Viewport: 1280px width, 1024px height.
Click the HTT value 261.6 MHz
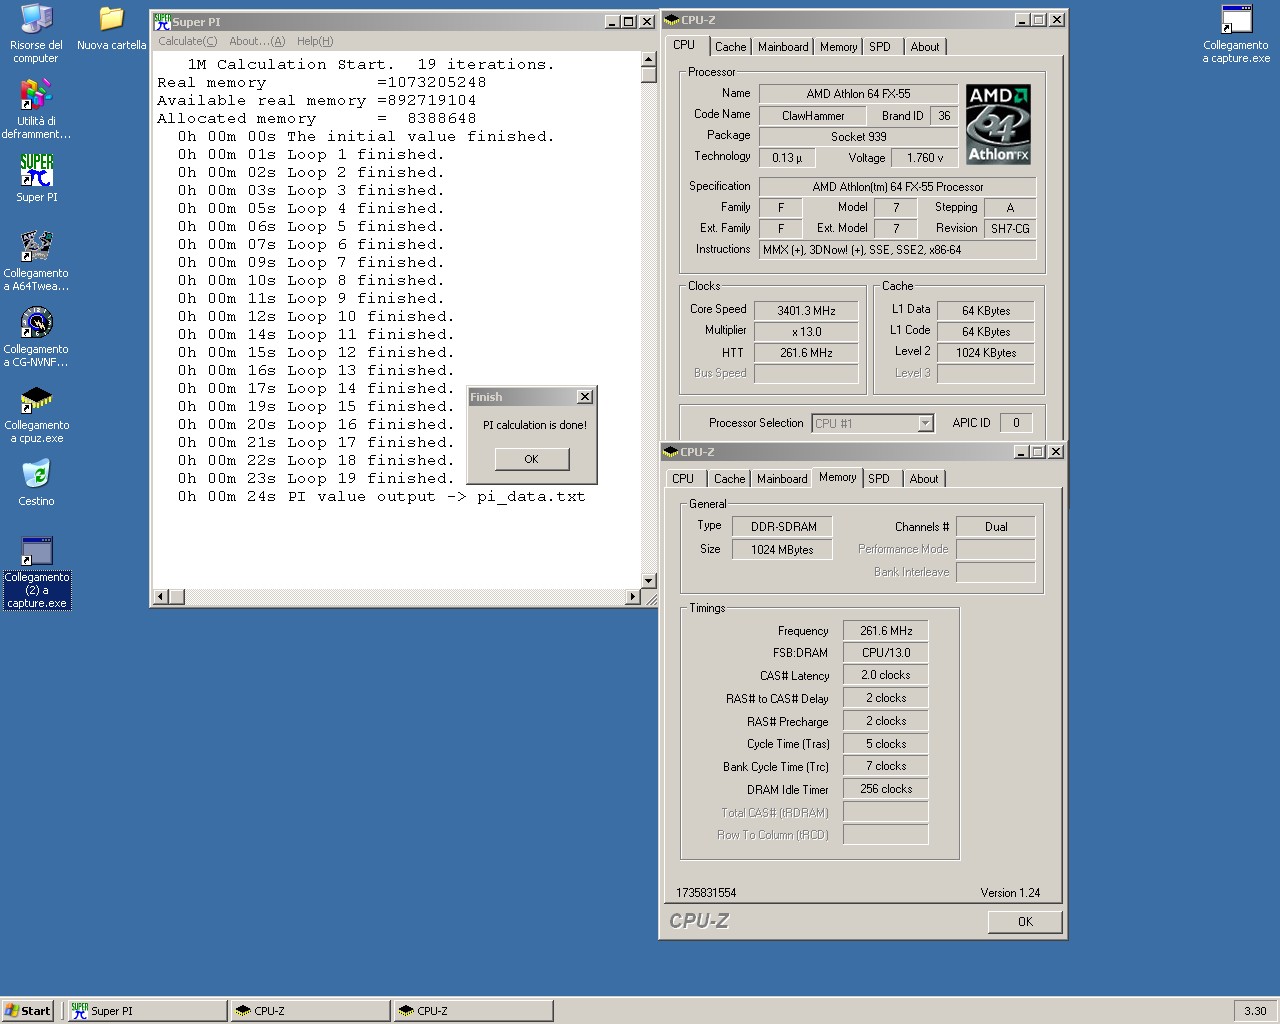[806, 353]
